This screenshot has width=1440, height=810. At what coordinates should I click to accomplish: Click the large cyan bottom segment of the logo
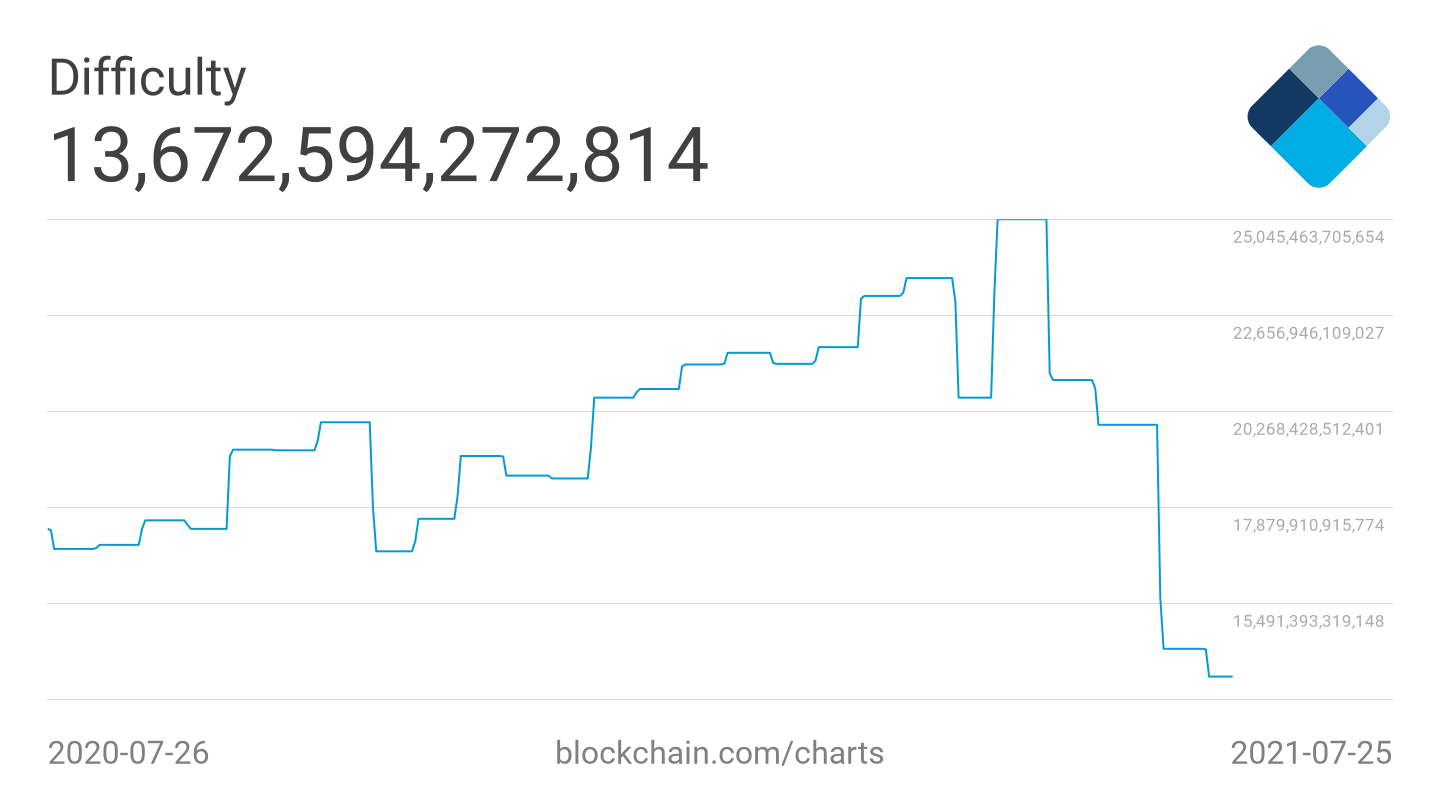pos(1318,146)
